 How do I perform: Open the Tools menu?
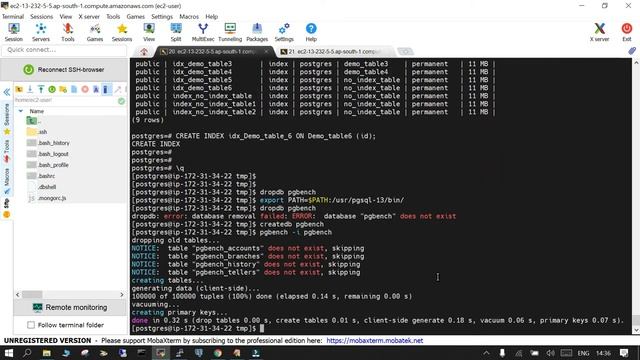pyautogui.click(x=113, y=17)
